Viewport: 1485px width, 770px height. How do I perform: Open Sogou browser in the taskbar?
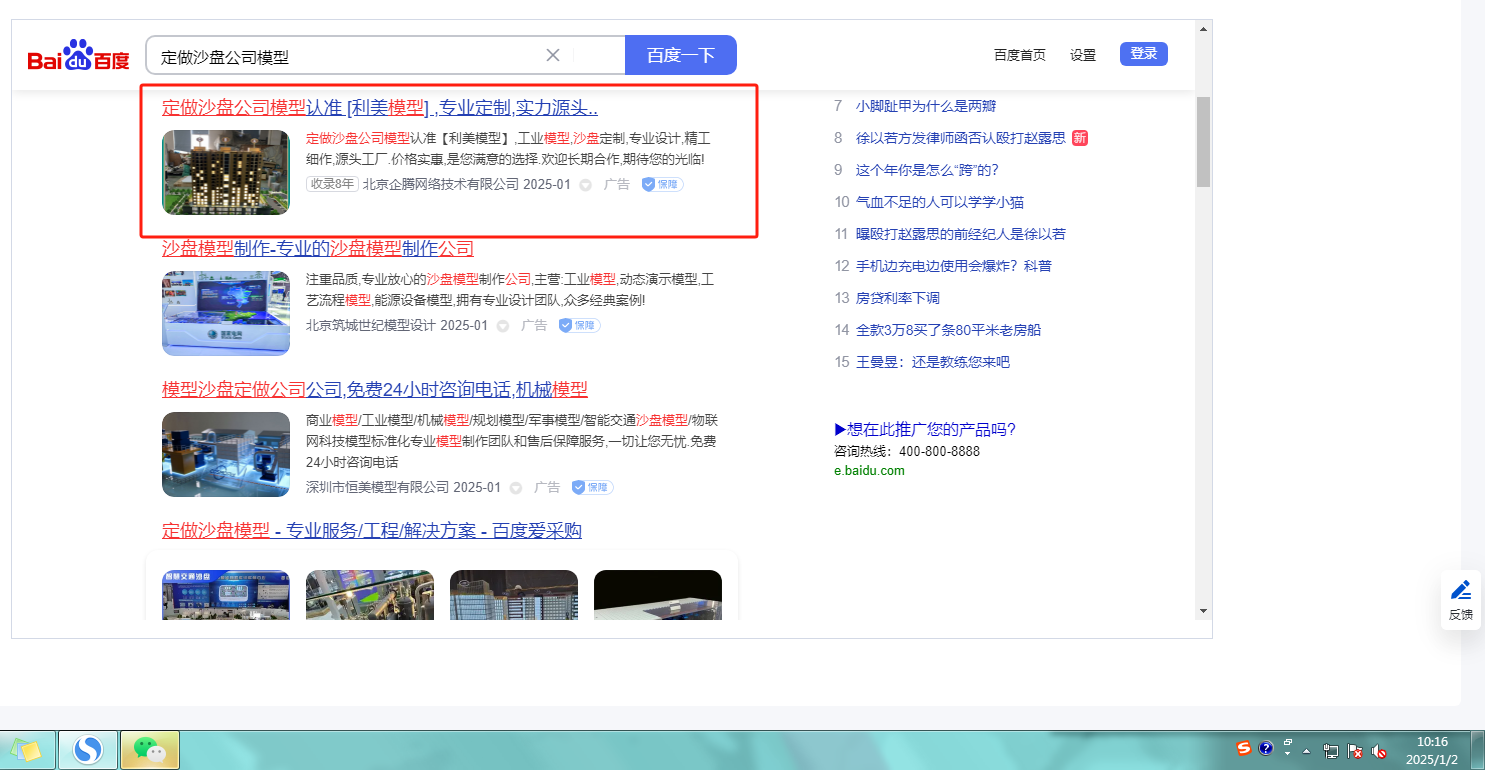[88, 749]
